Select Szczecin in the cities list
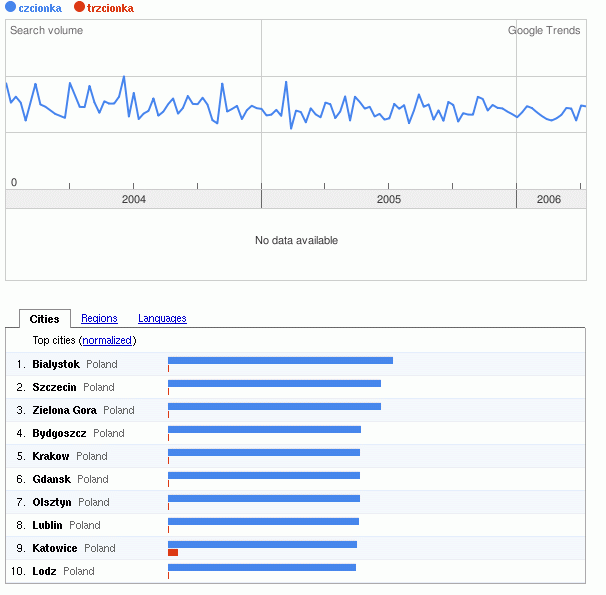The image size is (606, 595). point(54,387)
